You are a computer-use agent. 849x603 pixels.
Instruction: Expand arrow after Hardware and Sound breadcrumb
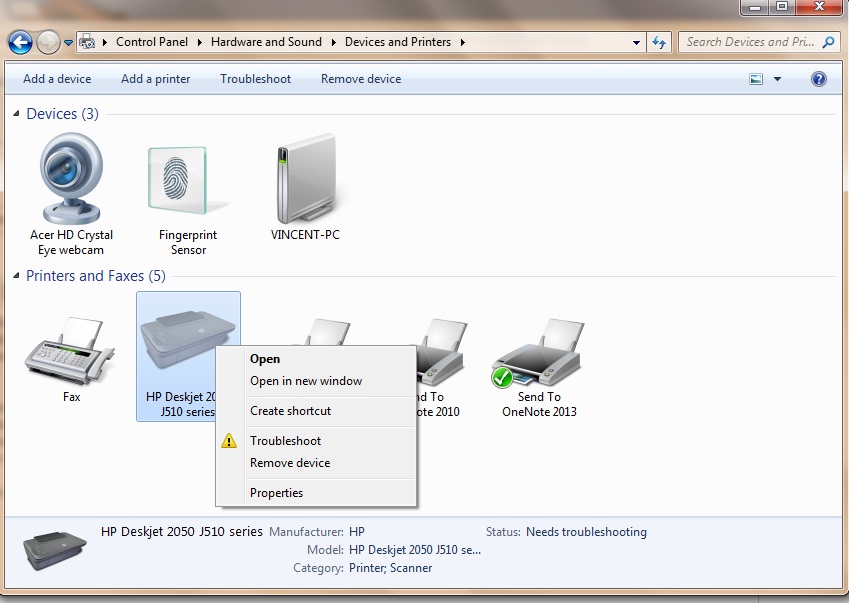point(333,42)
